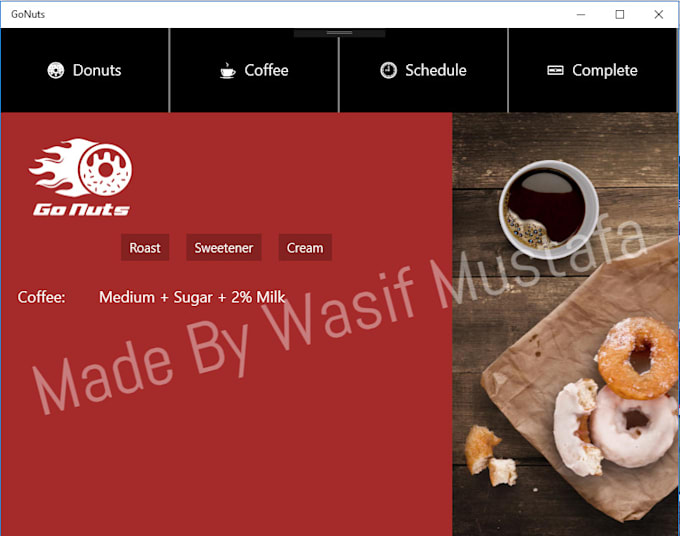Click the clock icon beside Schedule
Image resolution: width=680 pixels, height=536 pixels.
(x=388, y=70)
